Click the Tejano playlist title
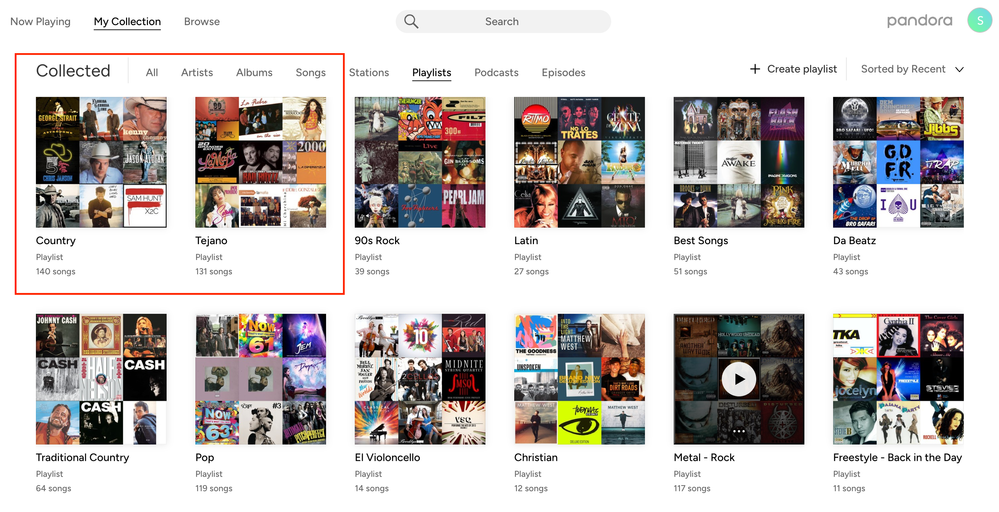999x512 pixels. pos(211,241)
